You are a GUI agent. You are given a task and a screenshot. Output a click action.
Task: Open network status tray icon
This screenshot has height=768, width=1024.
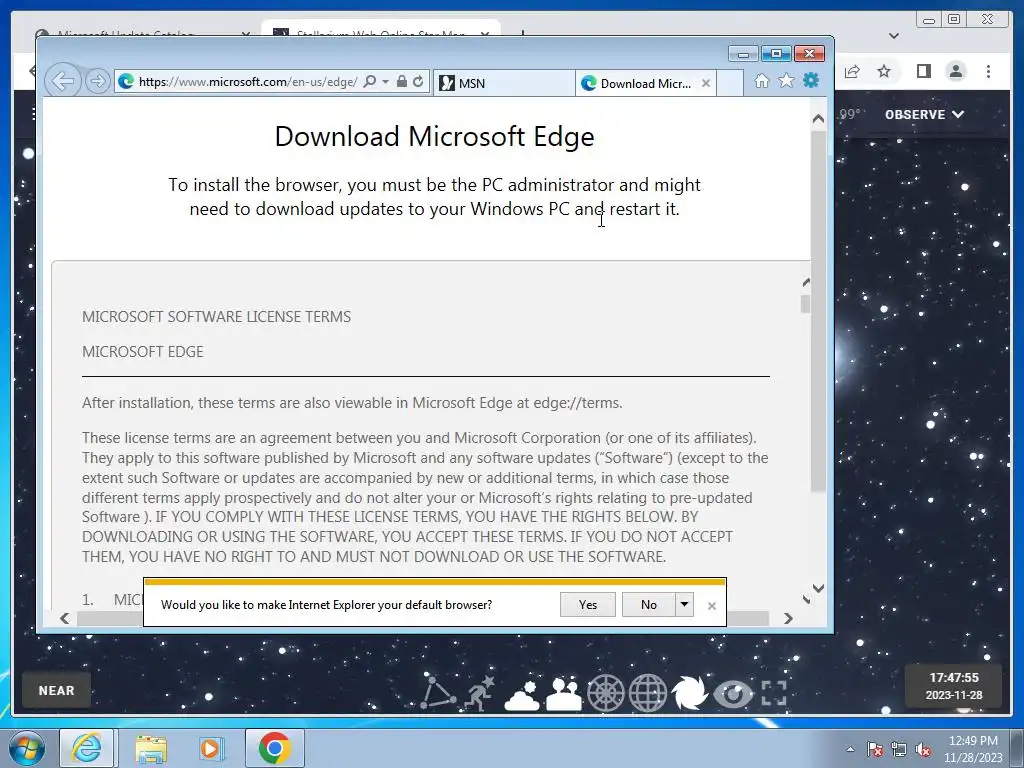coord(899,750)
